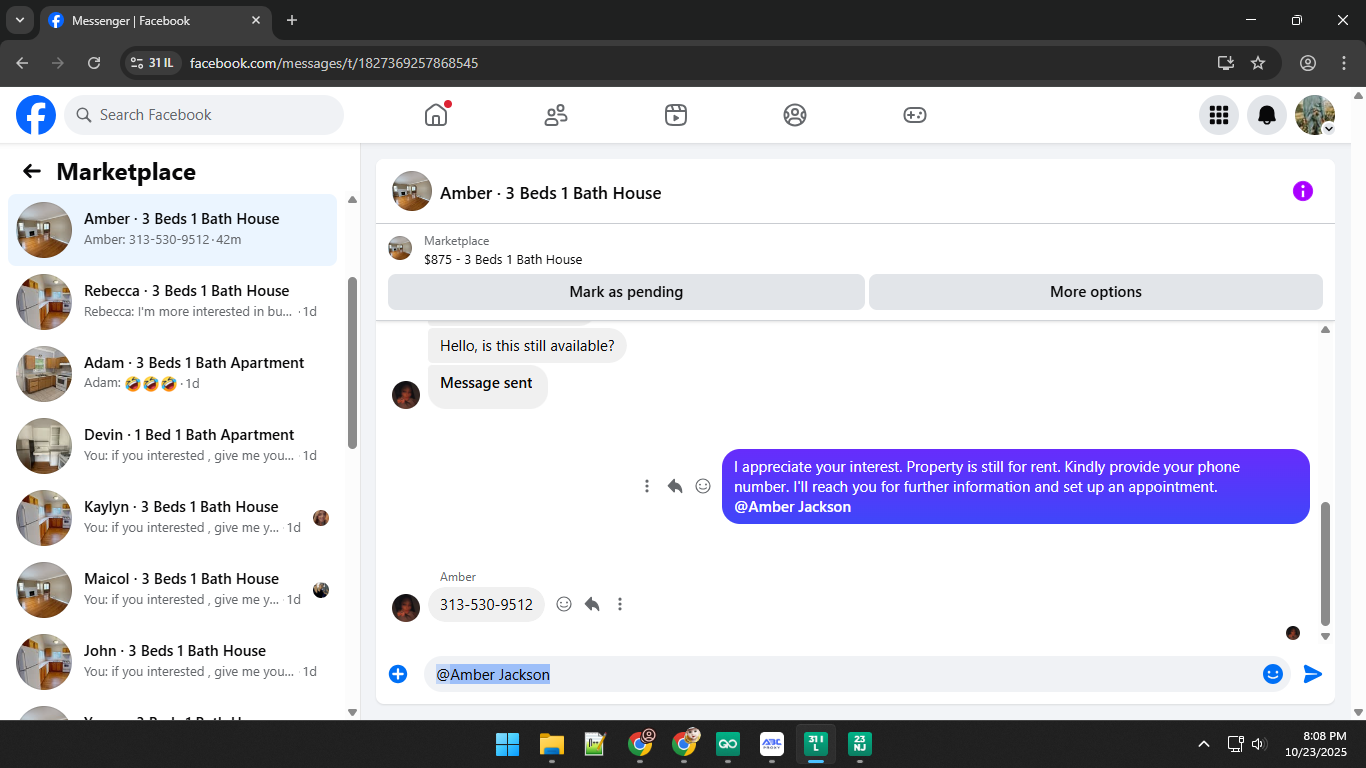
Task: Open more menu for 313-530-9512 message
Action: click(620, 604)
